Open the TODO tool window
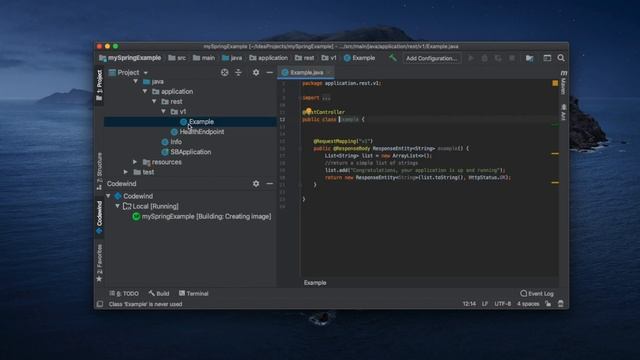640x360 pixels. (x=124, y=293)
